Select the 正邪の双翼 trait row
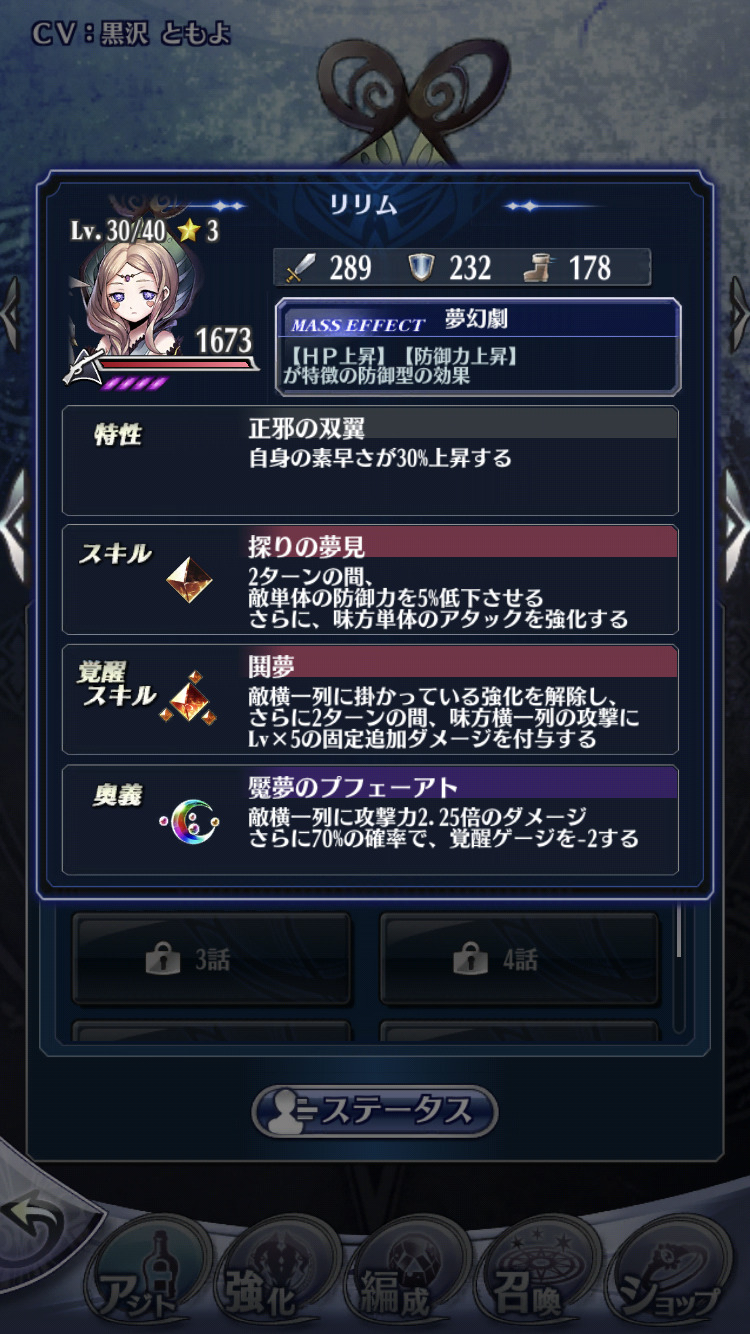 point(370,461)
